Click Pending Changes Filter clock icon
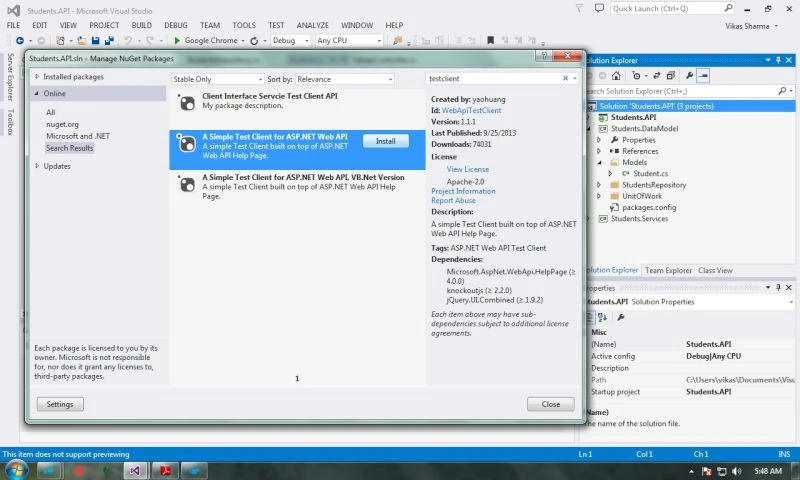 [636, 75]
